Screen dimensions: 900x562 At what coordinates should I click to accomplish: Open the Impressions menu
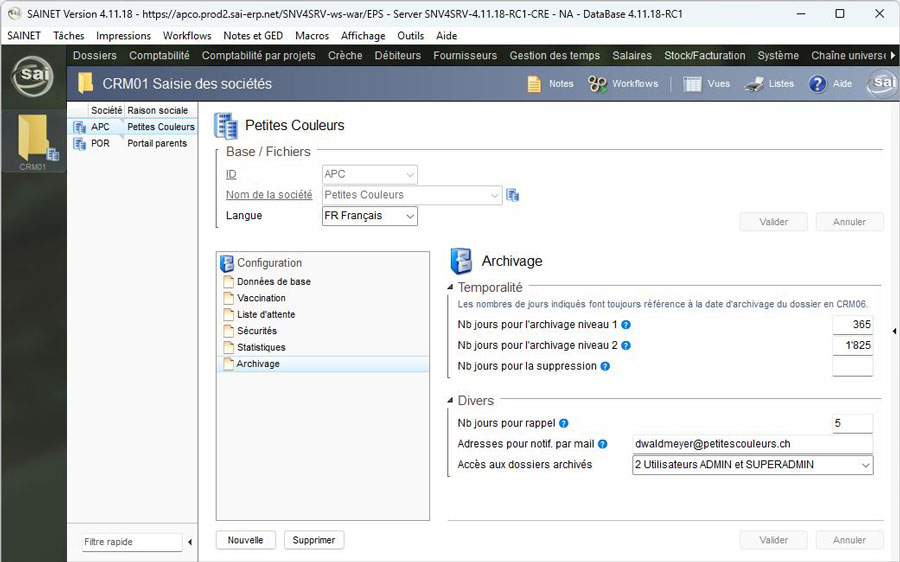click(x=123, y=36)
